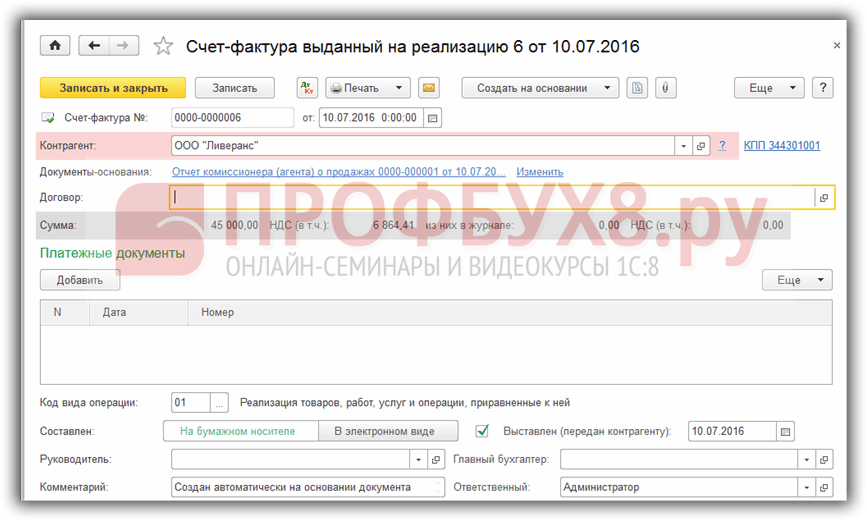Click the Код вида операции field
This screenshot has height=521, width=867.
tap(191, 403)
